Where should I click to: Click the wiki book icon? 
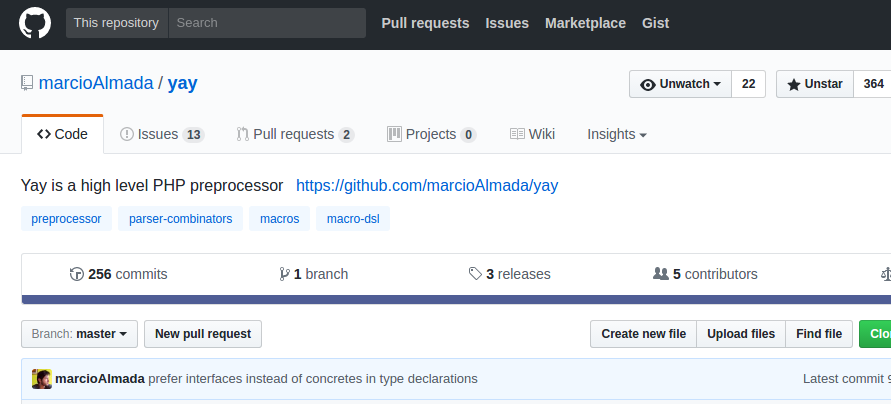tap(517, 134)
